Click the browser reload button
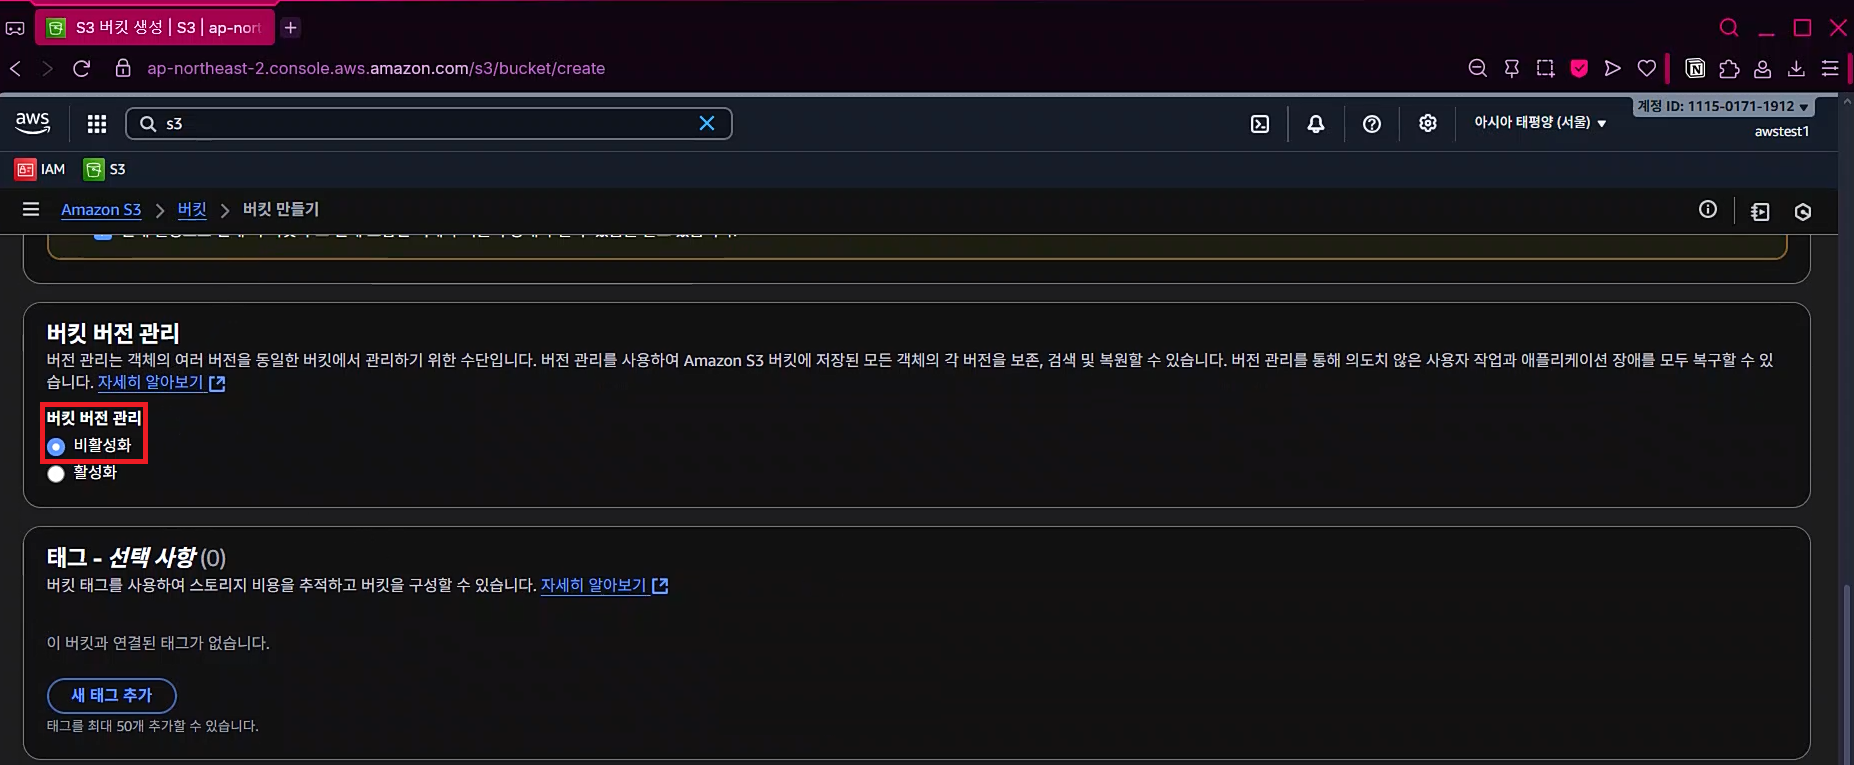Image resolution: width=1854 pixels, height=765 pixels. coord(82,68)
